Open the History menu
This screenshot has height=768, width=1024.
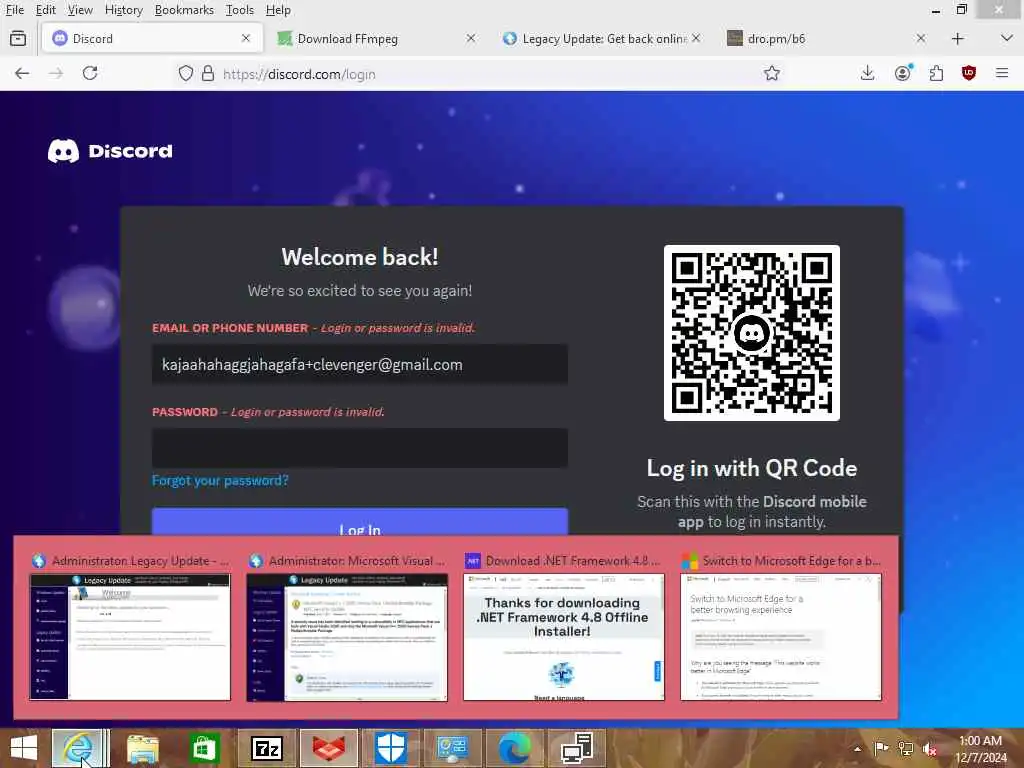123,10
